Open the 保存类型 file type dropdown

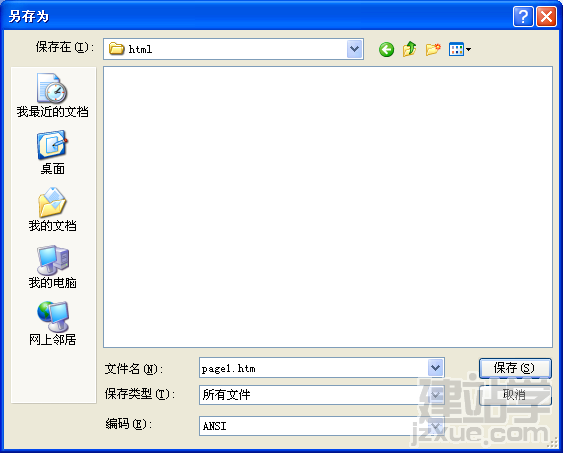coord(436,395)
